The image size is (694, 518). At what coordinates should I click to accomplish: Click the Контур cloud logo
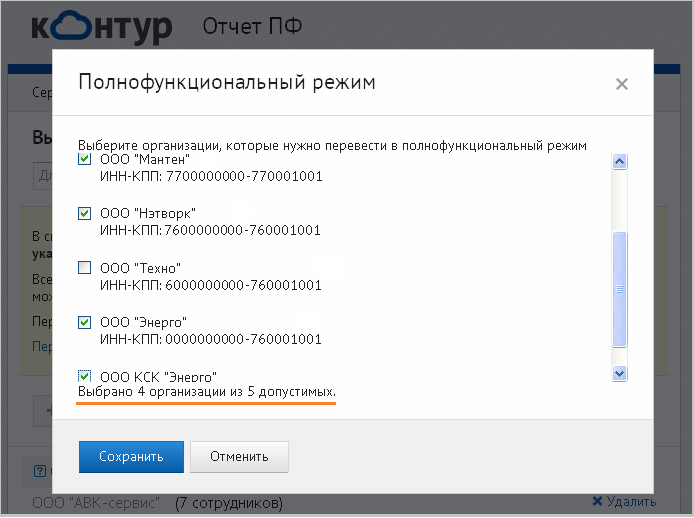pos(102,27)
